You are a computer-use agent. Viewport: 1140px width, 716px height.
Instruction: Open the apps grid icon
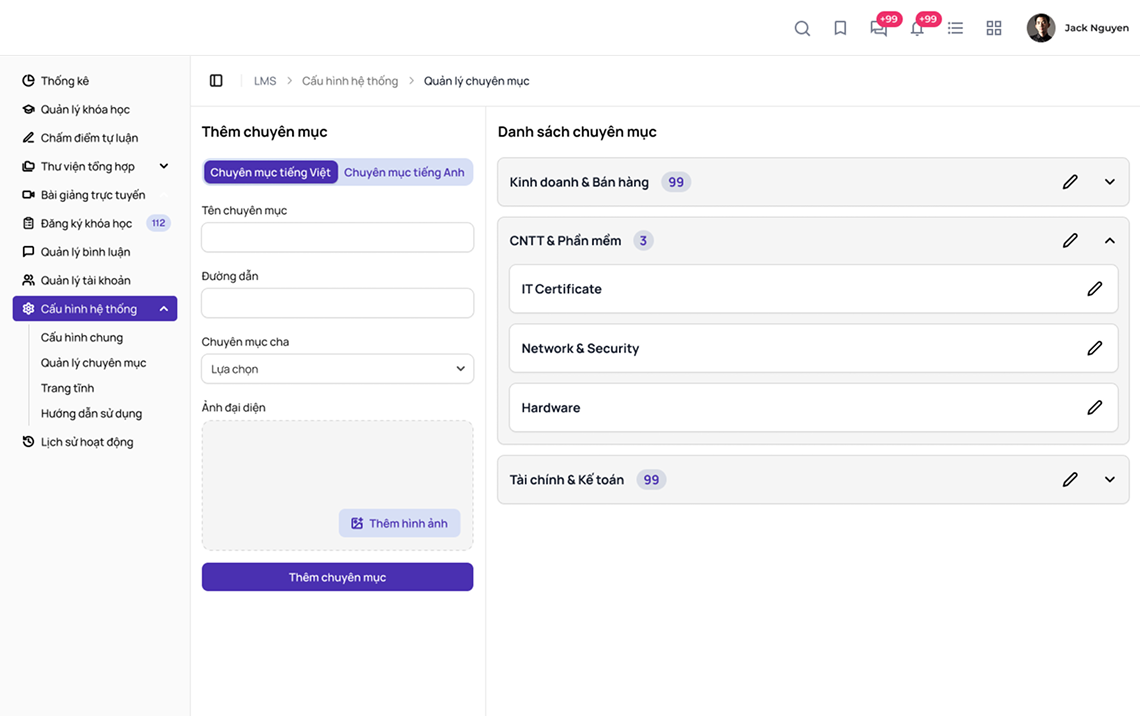[993, 28]
